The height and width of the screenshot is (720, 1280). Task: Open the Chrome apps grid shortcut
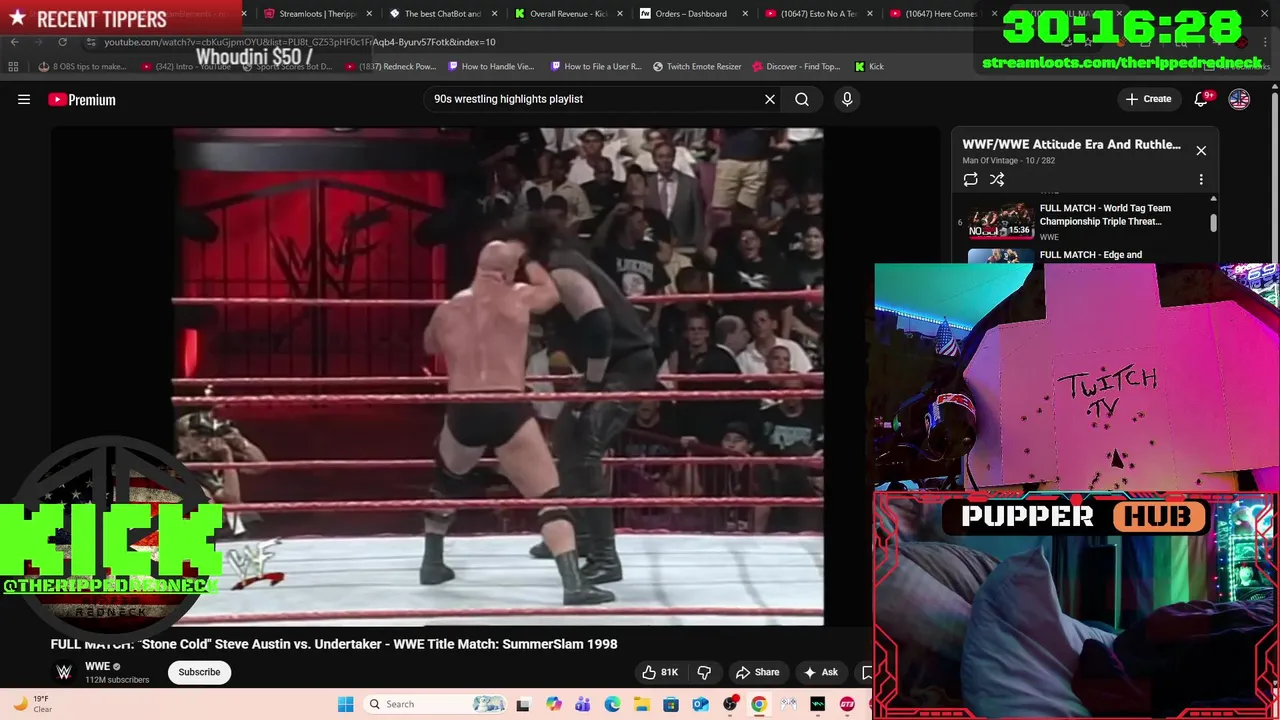13,66
